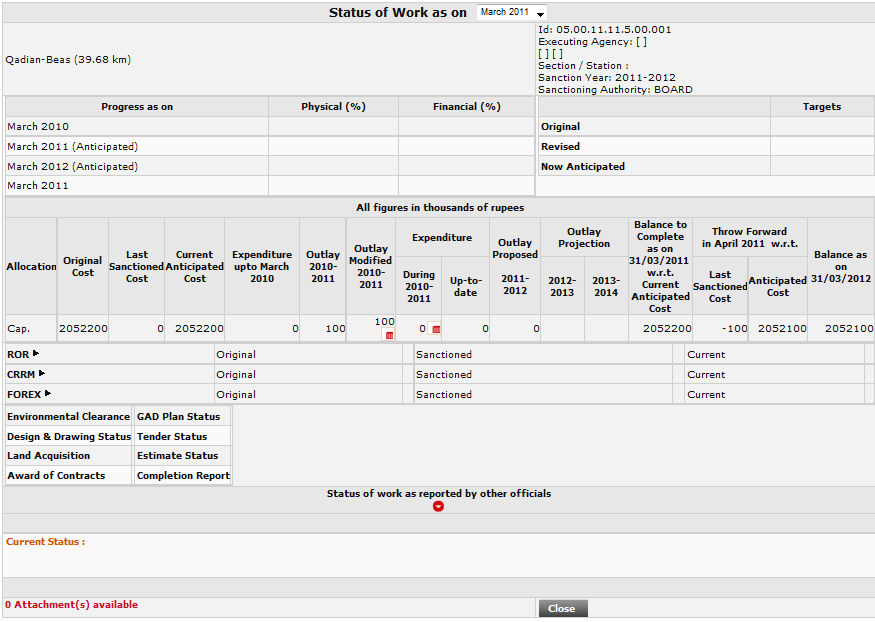Viewport: 875px width, 622px height.
Task: Open the March 2011 date dropdown
Action: [x=511, y=13]
